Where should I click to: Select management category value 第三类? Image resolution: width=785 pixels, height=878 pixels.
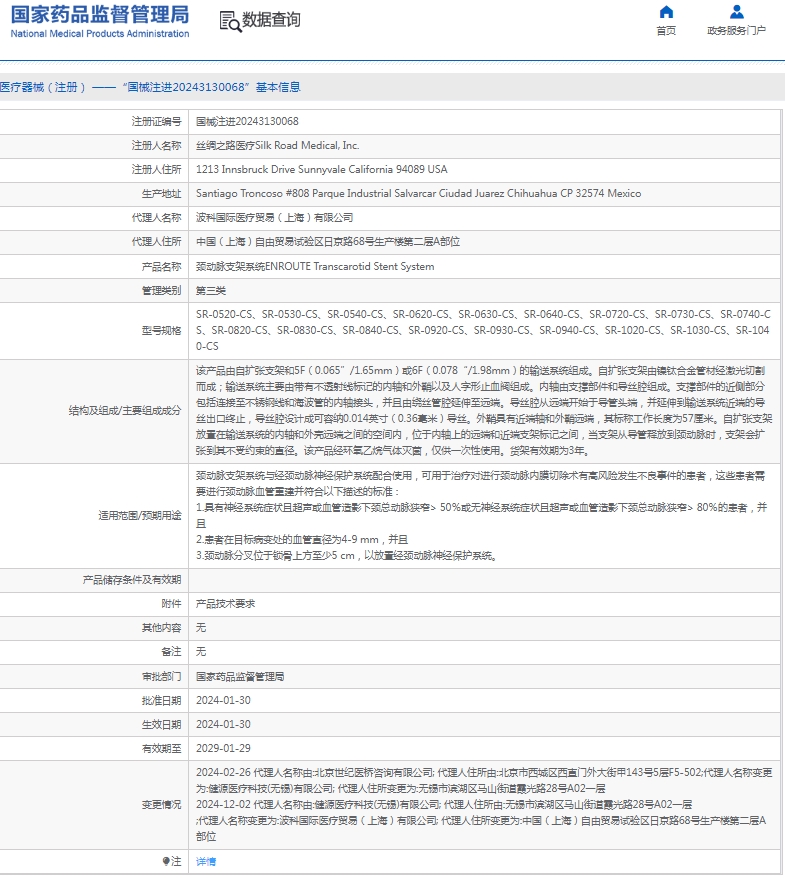coord(211,291)
